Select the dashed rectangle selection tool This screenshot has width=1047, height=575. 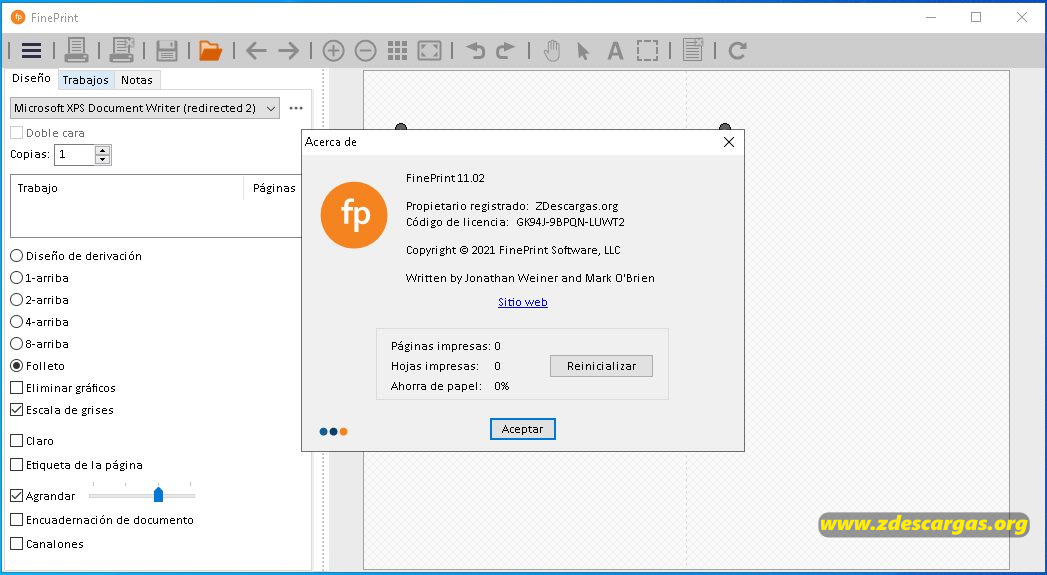coord(647,51)
